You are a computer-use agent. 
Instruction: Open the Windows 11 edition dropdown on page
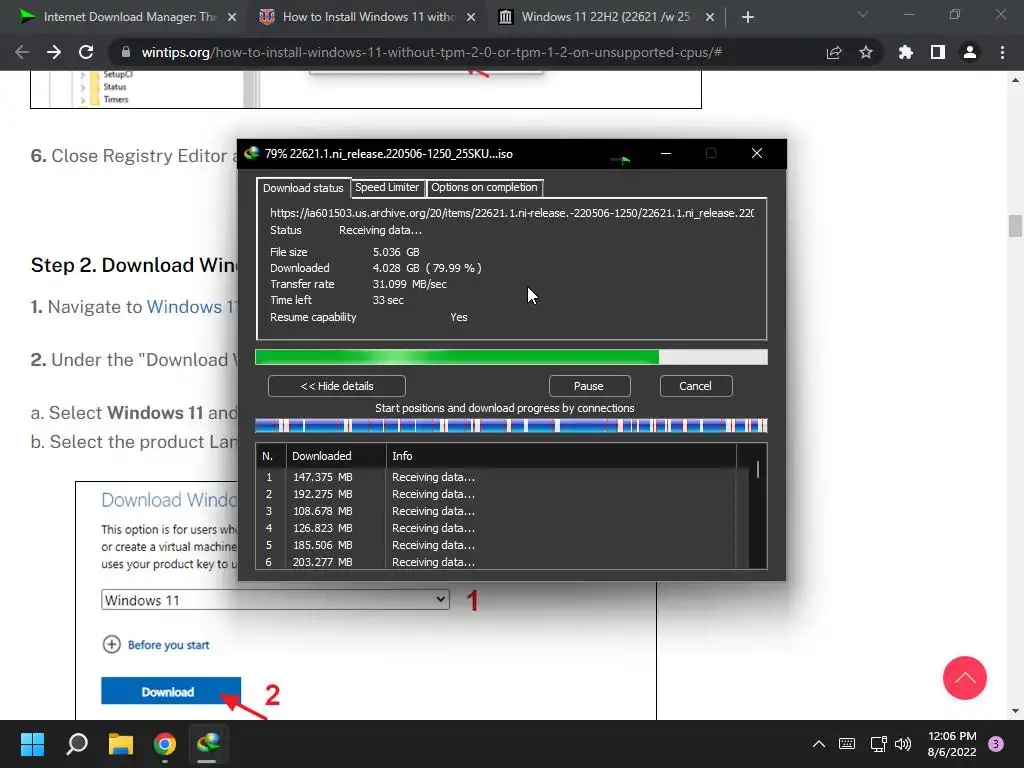click(x=275, y=600)
